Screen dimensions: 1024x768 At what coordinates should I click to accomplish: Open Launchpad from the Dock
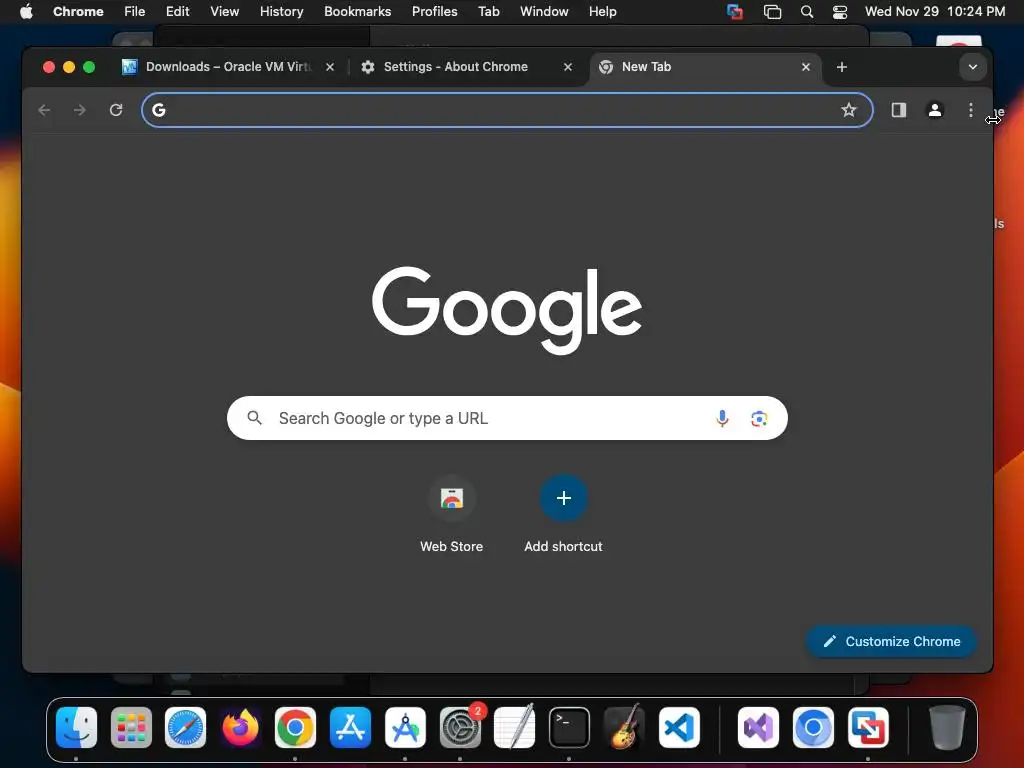[131, 728]
